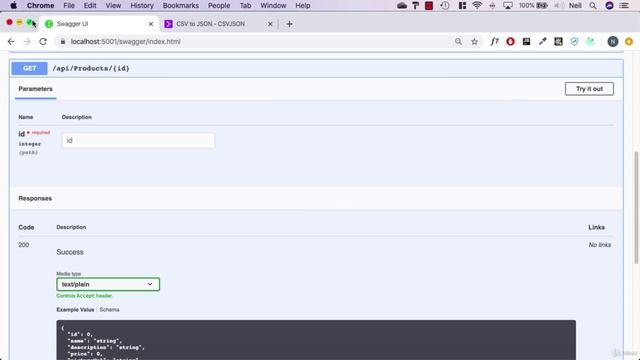Close the CSV to JSON tab
Screen dimensions: 640x360
click(x=270, y=24)
